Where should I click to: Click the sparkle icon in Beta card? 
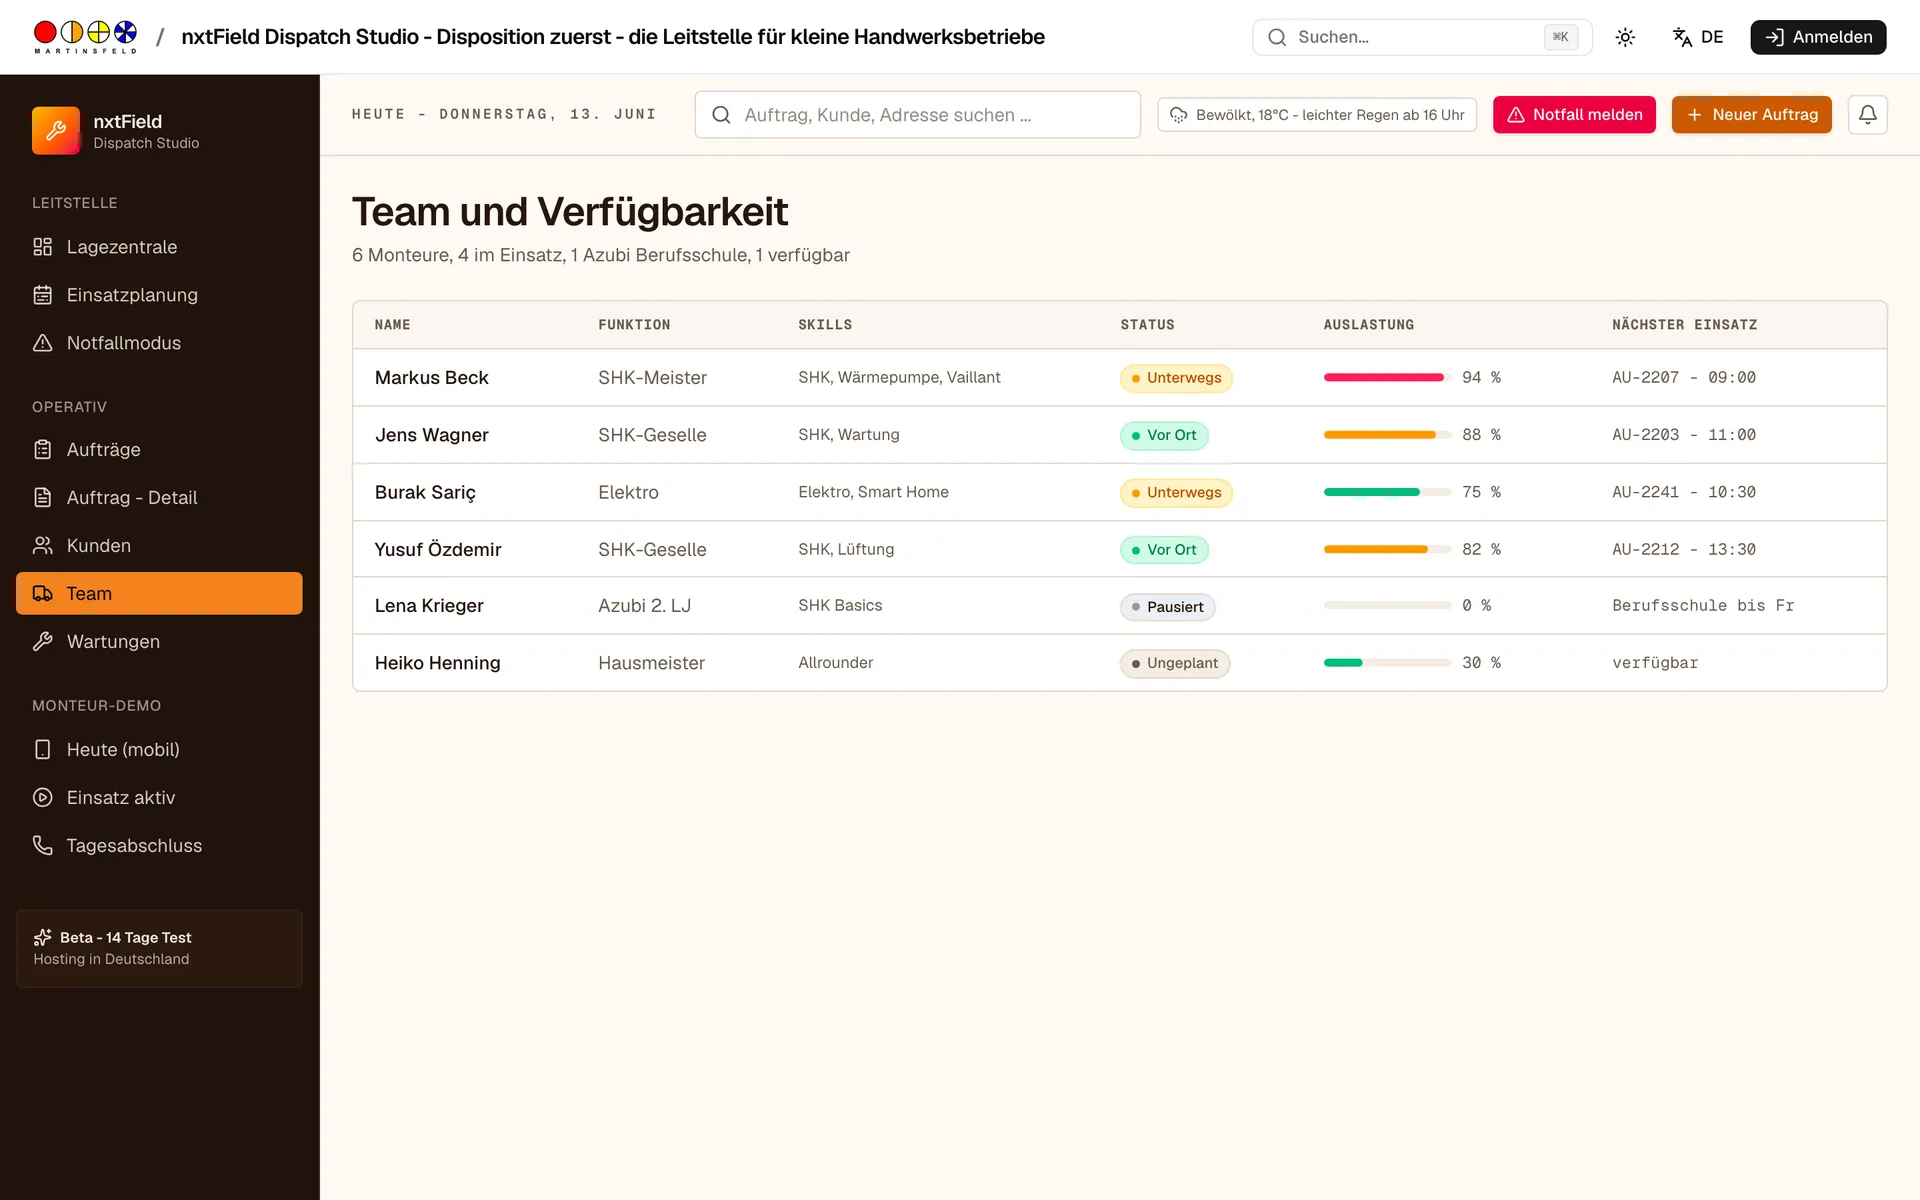42,937
